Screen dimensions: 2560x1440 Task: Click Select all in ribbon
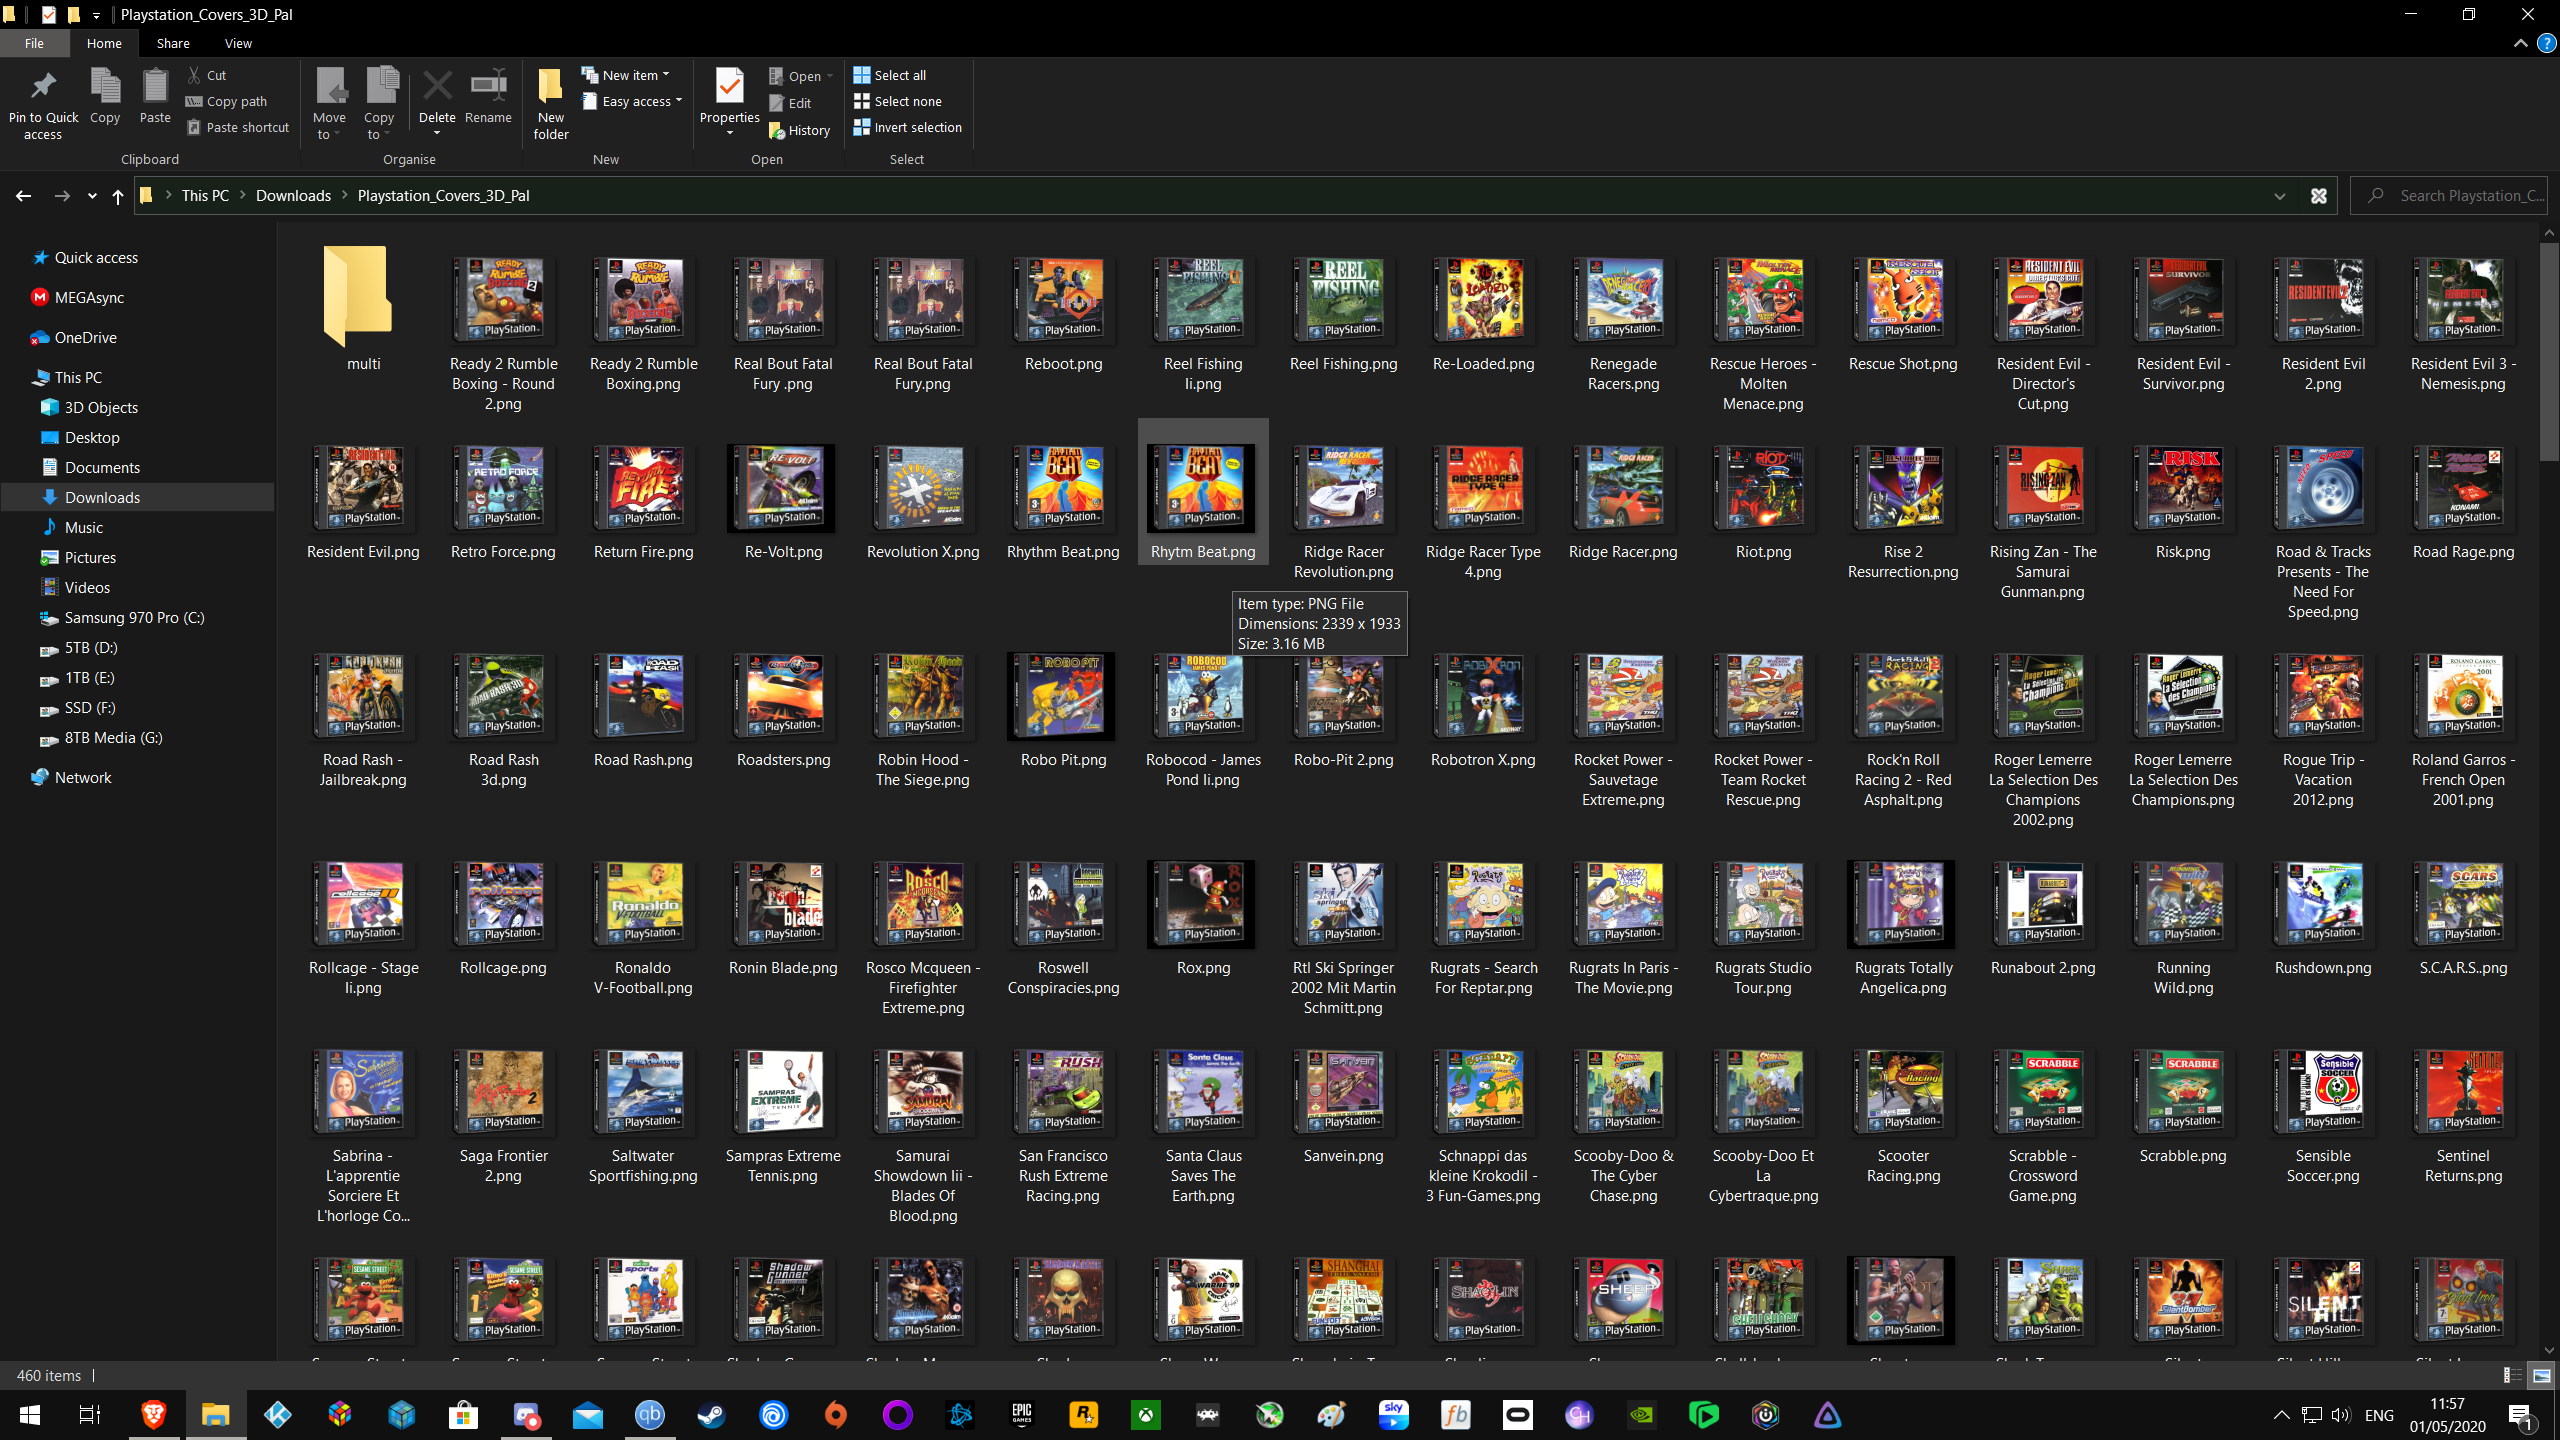pos(890,75)
